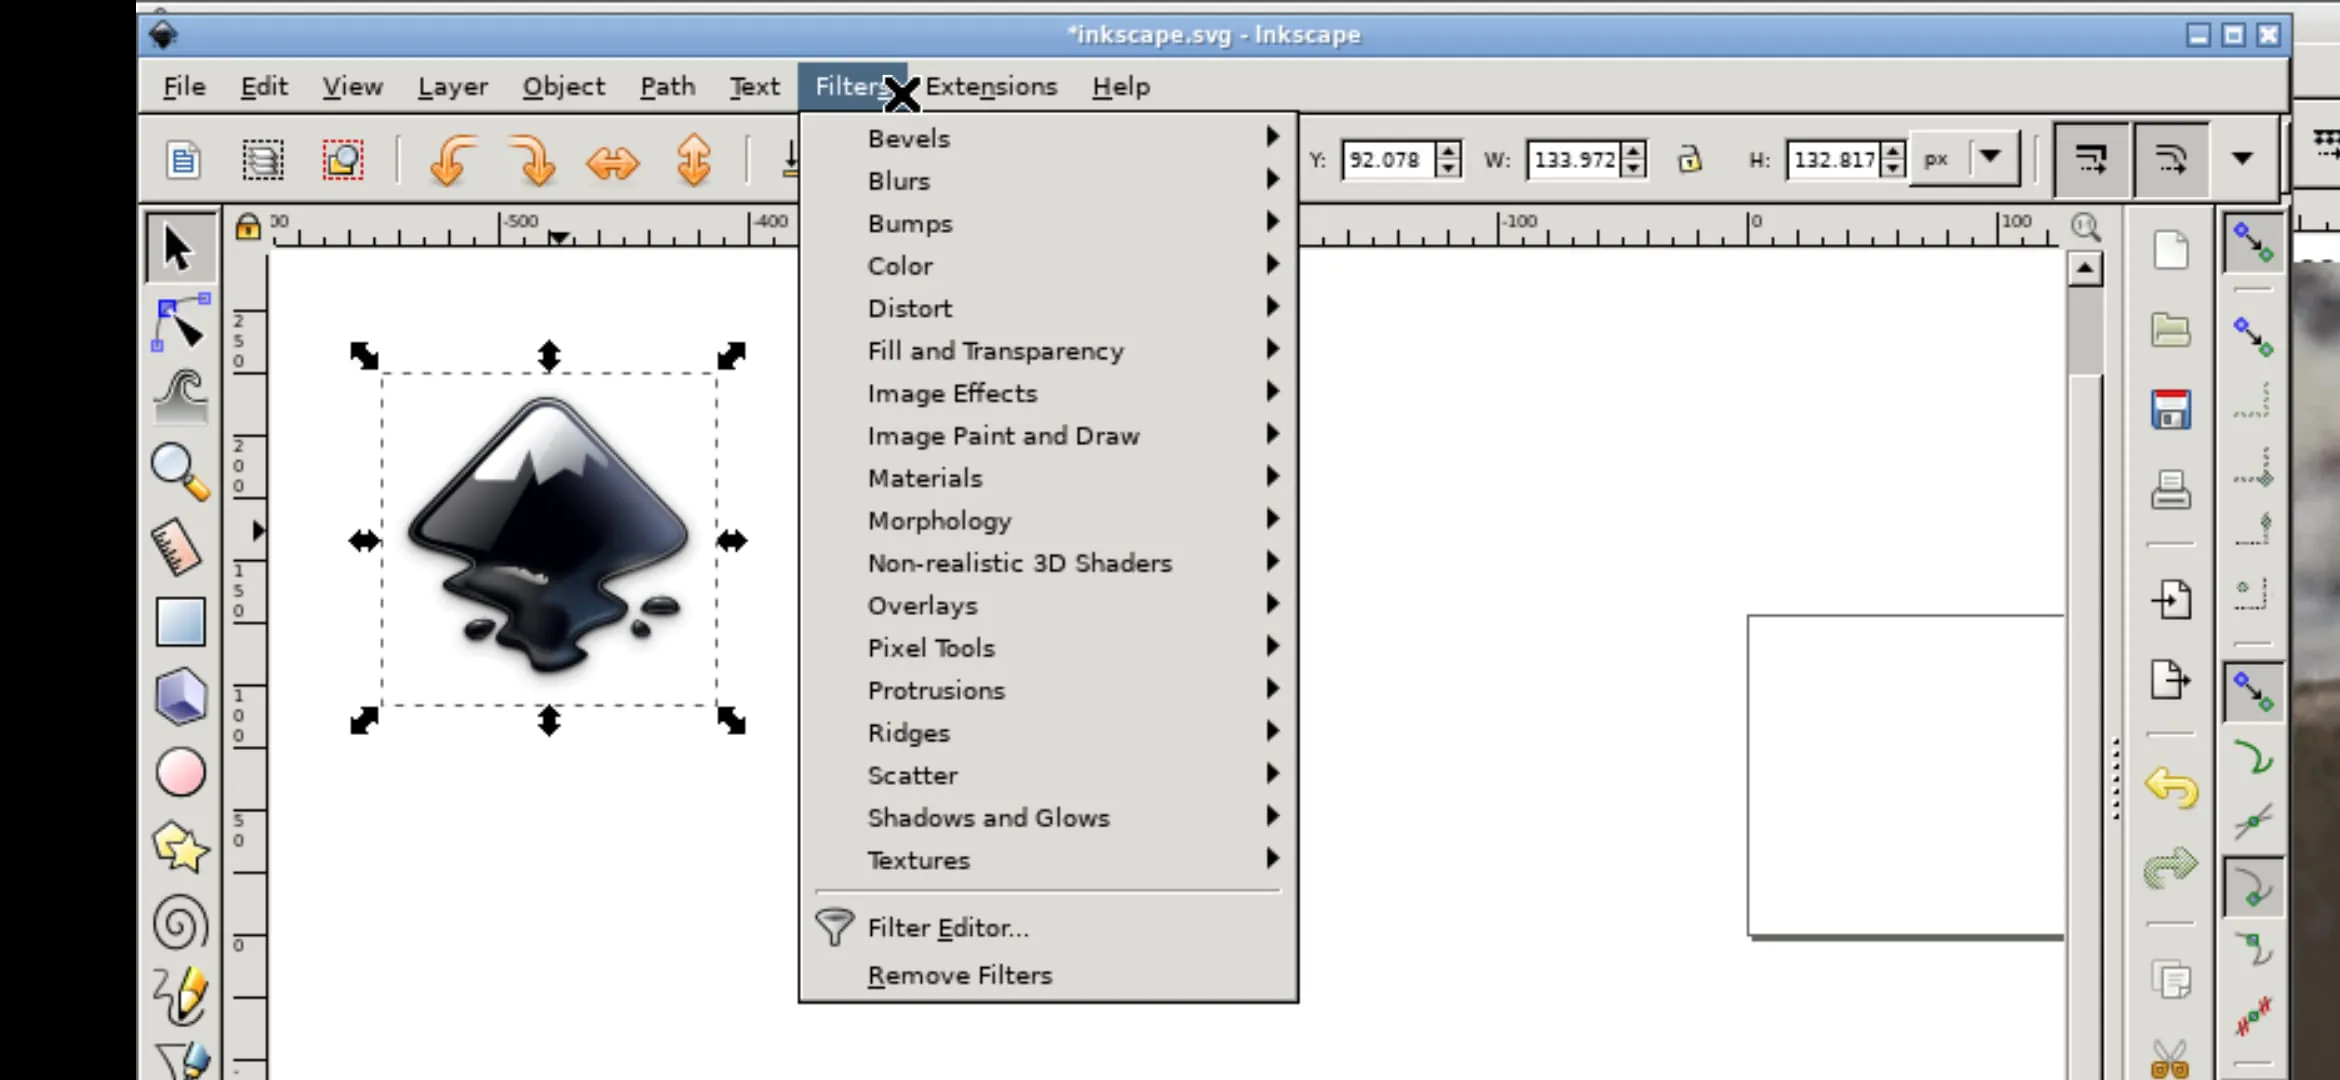Screen dimensions: 2340x1080
Task: Activate the Star polygon tool
Action: click(x=181, y=847)
